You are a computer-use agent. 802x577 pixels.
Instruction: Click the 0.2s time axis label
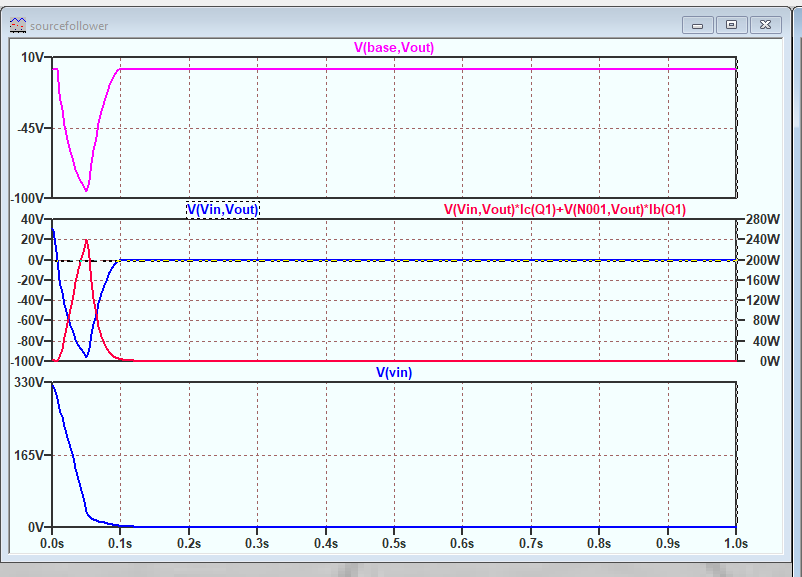pos(189,544)
